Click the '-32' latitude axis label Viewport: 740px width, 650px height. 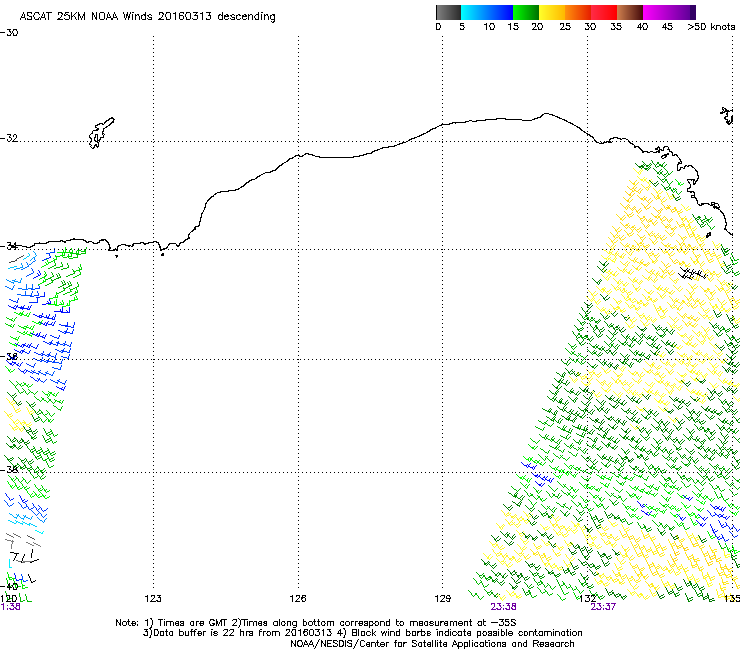pyautogui.click(x=9, y=138)
